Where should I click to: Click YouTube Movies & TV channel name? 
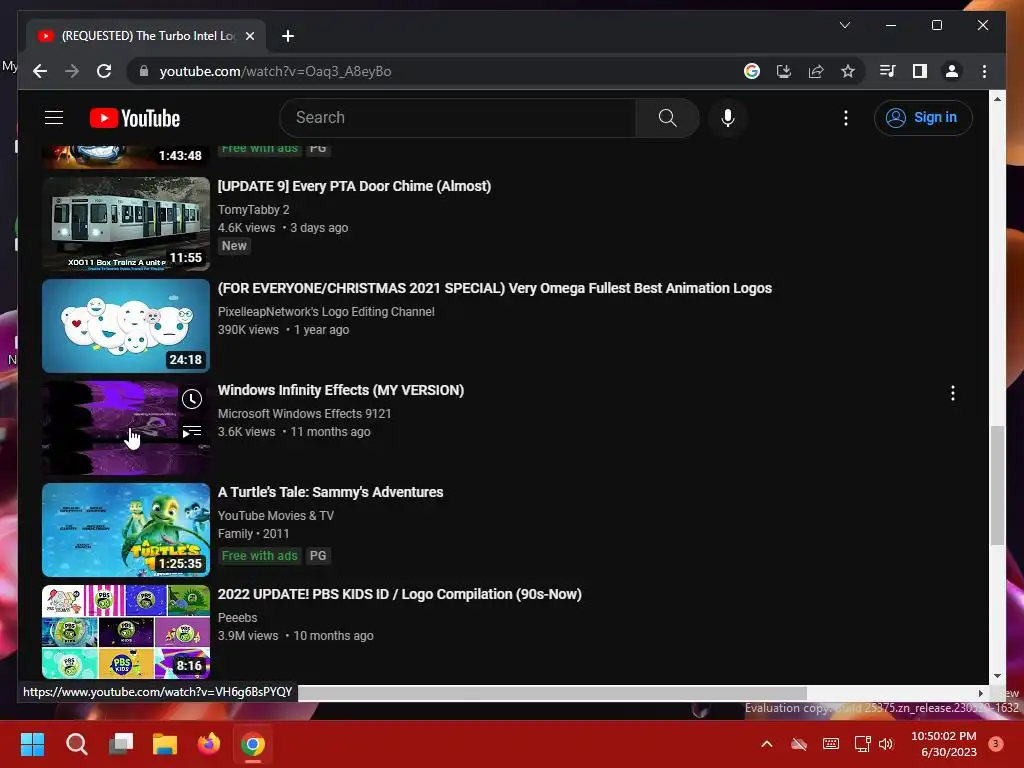(x=276, y=515)
